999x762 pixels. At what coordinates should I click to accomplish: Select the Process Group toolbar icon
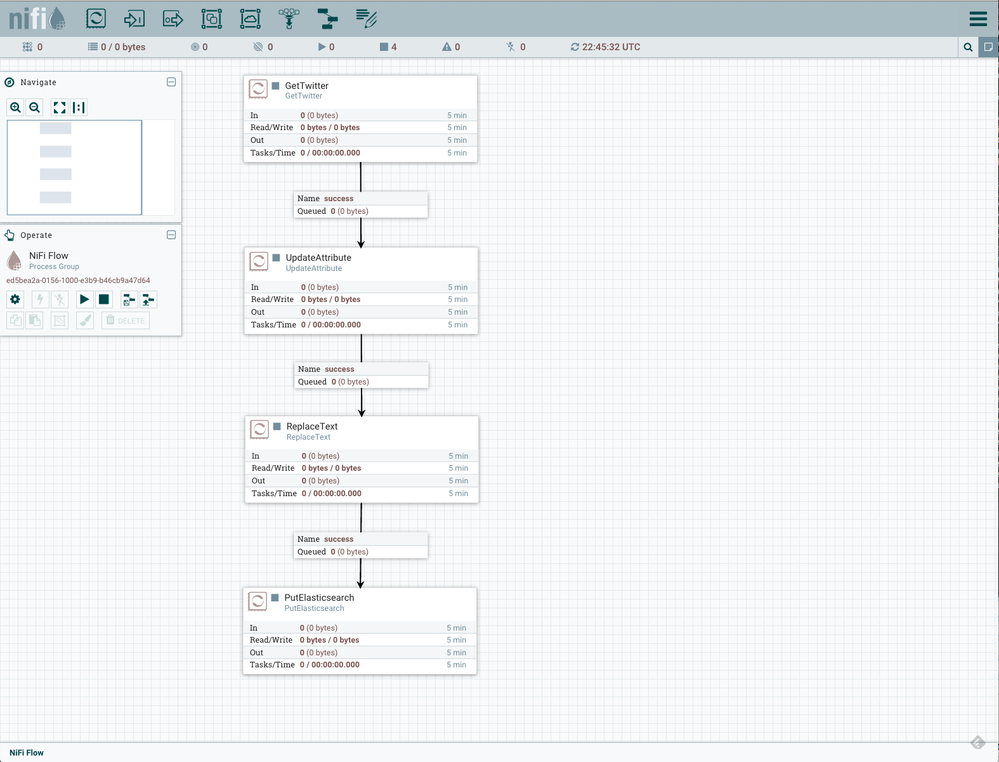tap(210, 18)
